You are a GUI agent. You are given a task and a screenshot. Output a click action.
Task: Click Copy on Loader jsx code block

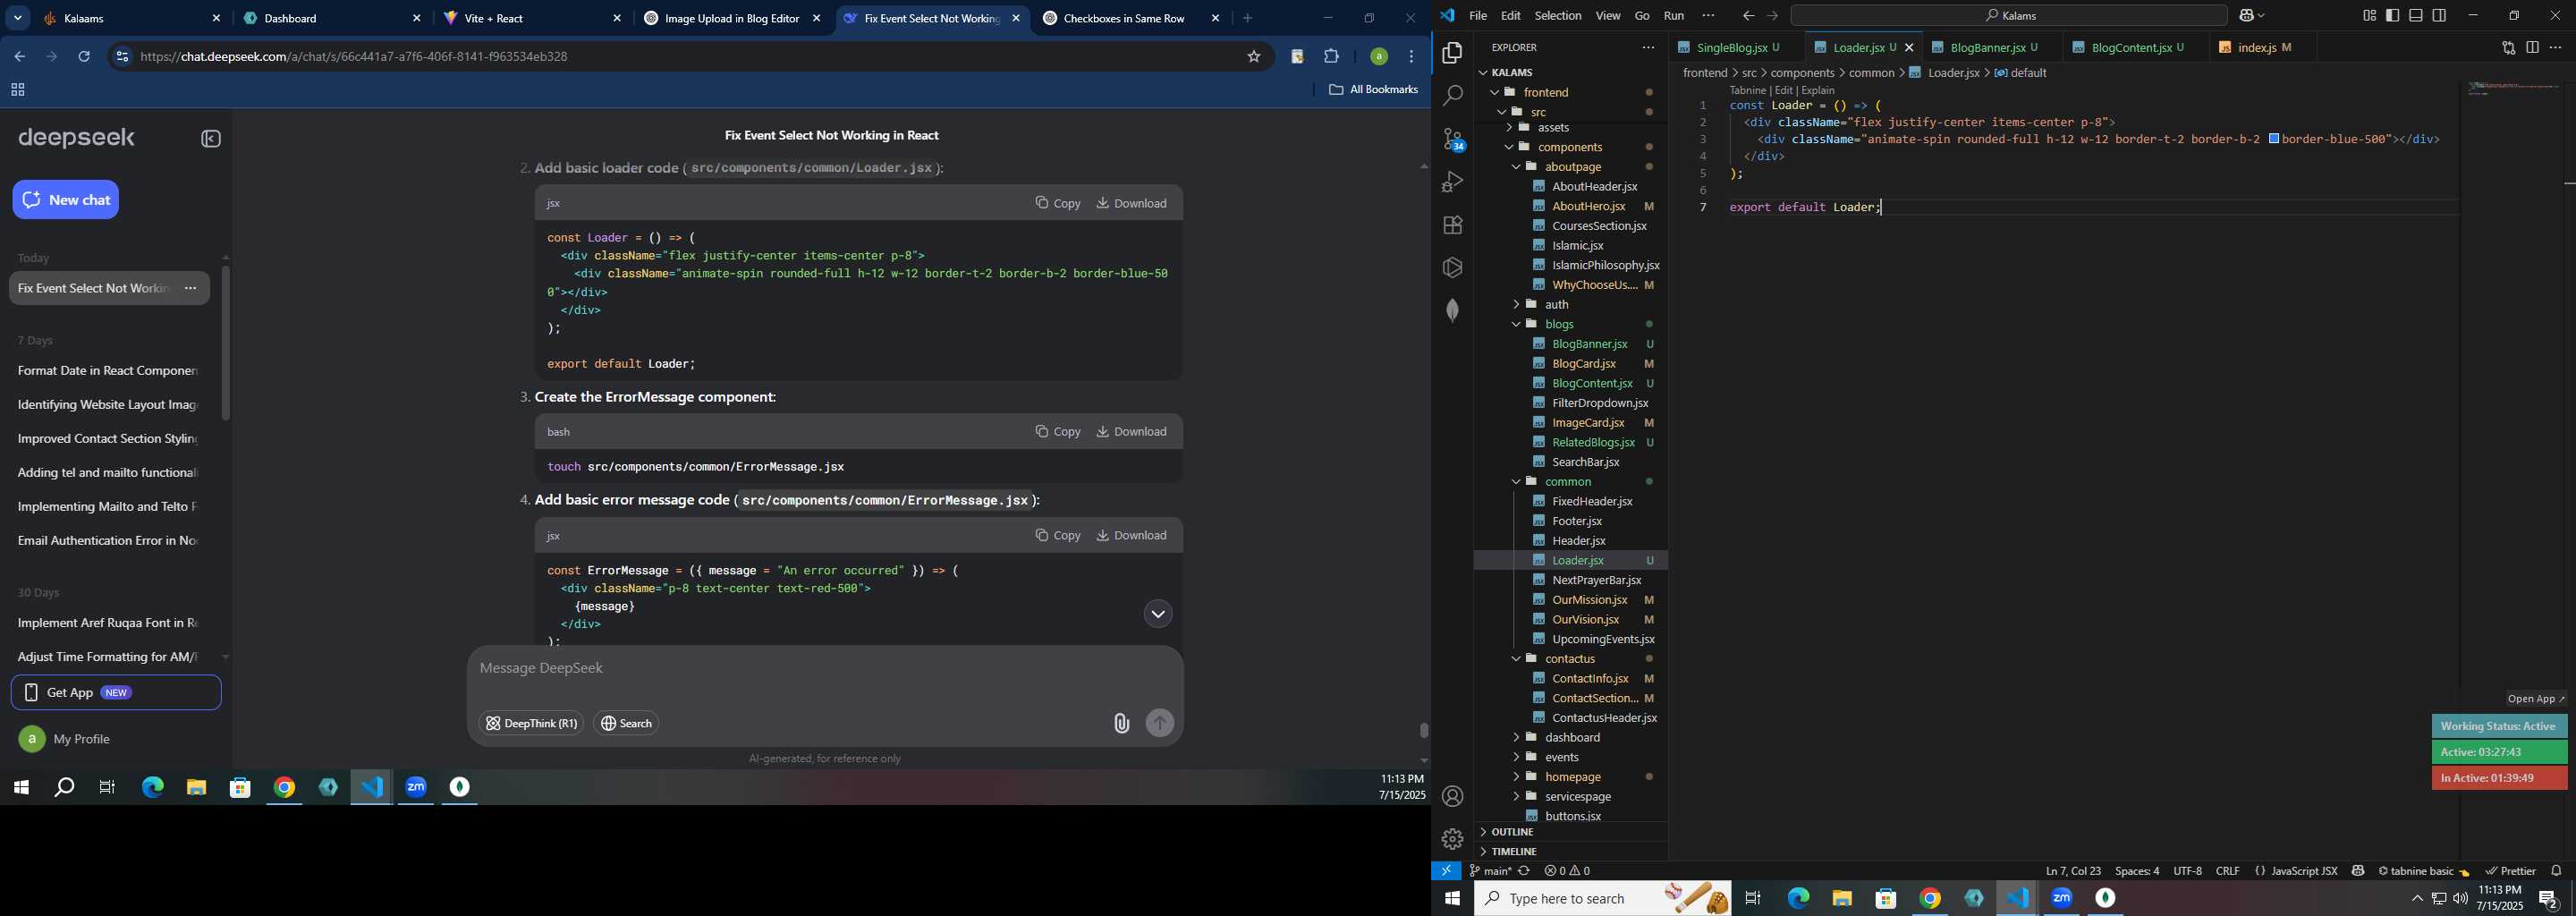coord(1058,203)
